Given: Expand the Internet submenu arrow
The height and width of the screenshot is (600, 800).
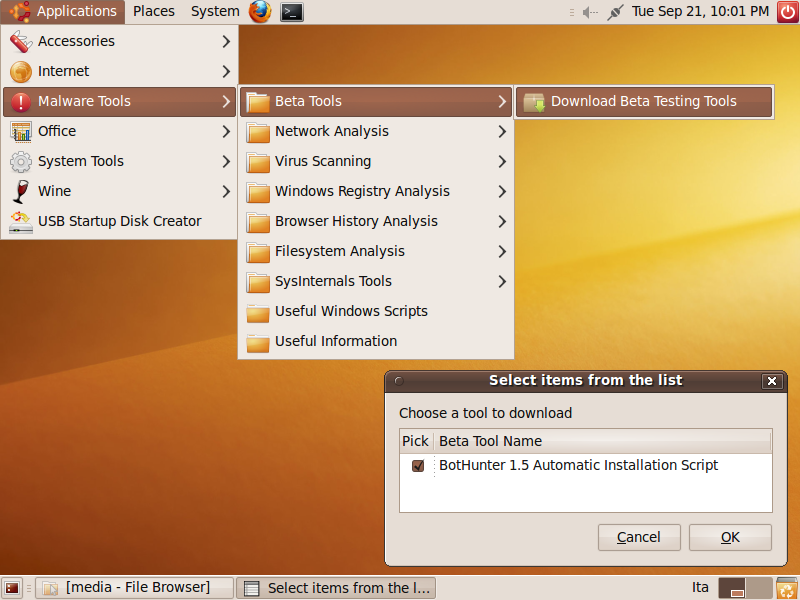Looking at the screenshot, I should pyautogui.click(x=226, y=71).
